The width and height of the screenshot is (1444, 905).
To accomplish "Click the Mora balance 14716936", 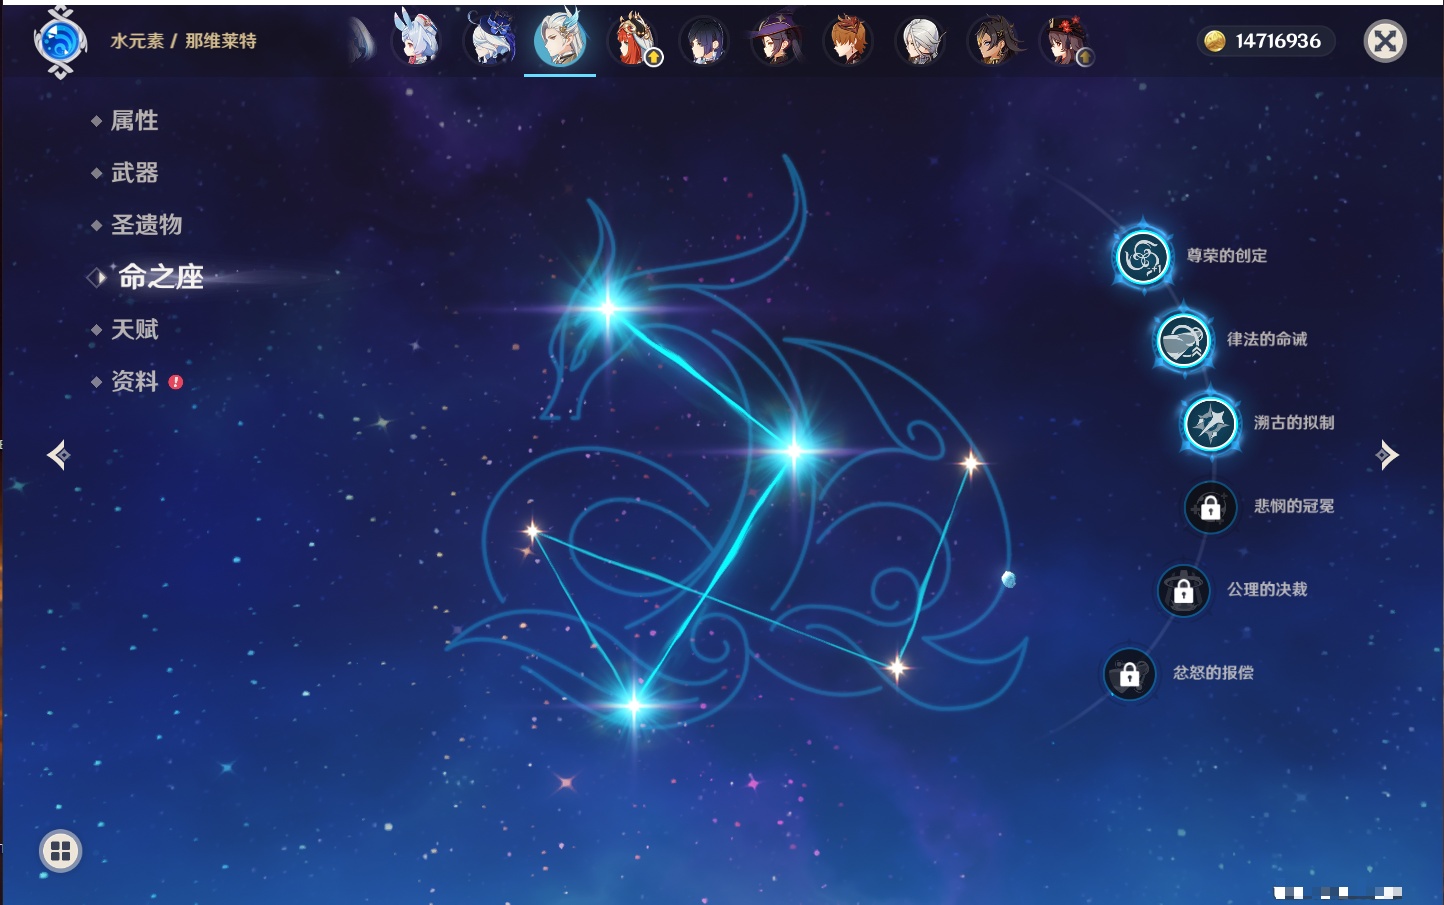I will 1265,41.
